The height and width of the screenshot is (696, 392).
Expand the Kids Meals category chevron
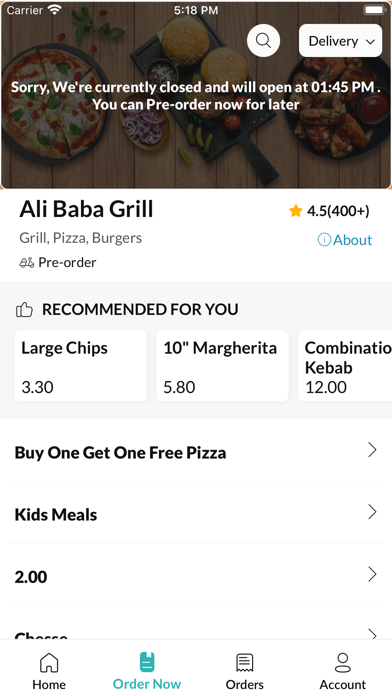point(372,512)
